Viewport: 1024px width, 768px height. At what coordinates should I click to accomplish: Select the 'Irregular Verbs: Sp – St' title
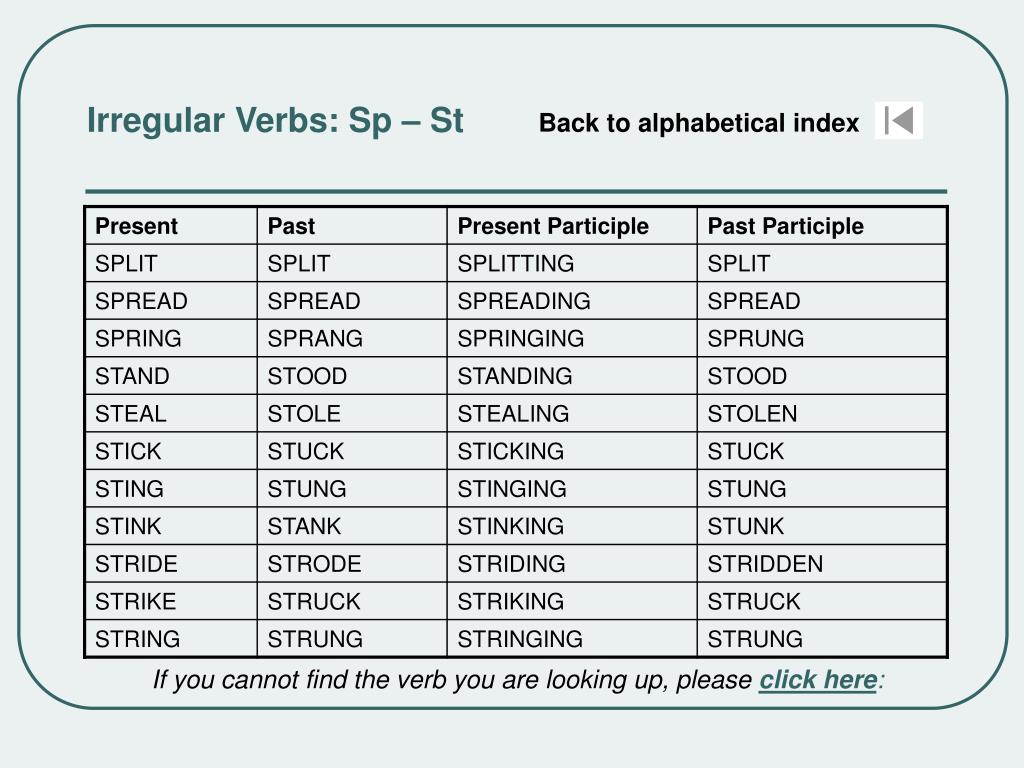point(275,120)
